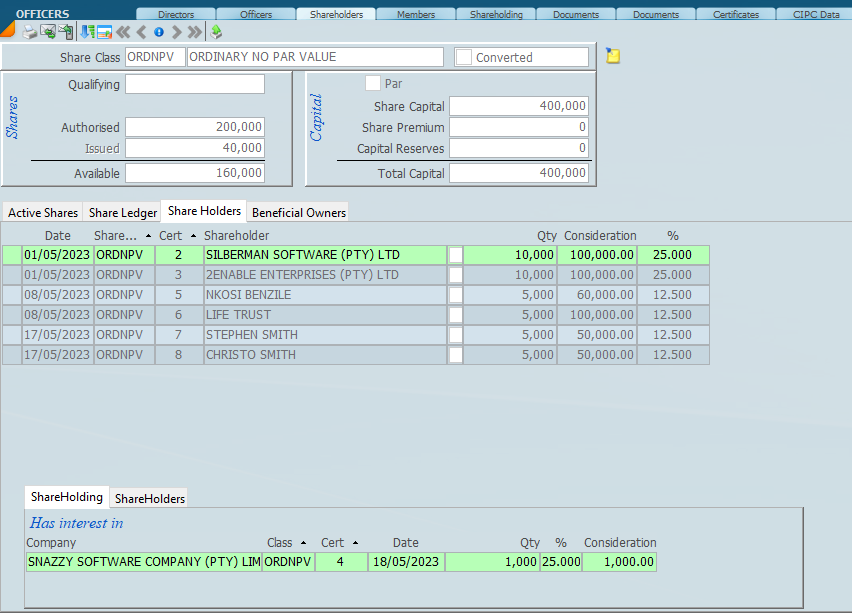Click the green upload arrow toolbar icon
Viewport: 852px width, 613px height.
216,32
